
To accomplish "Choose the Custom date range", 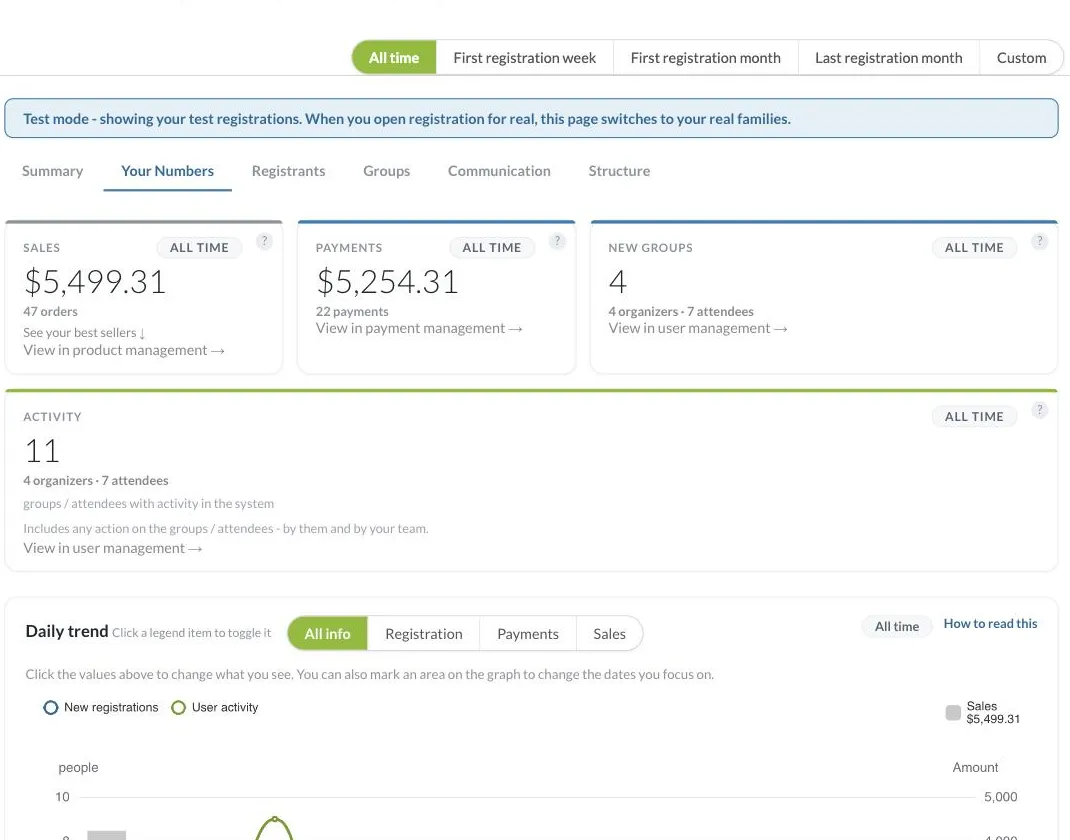I will click(x=1021, y=58).
